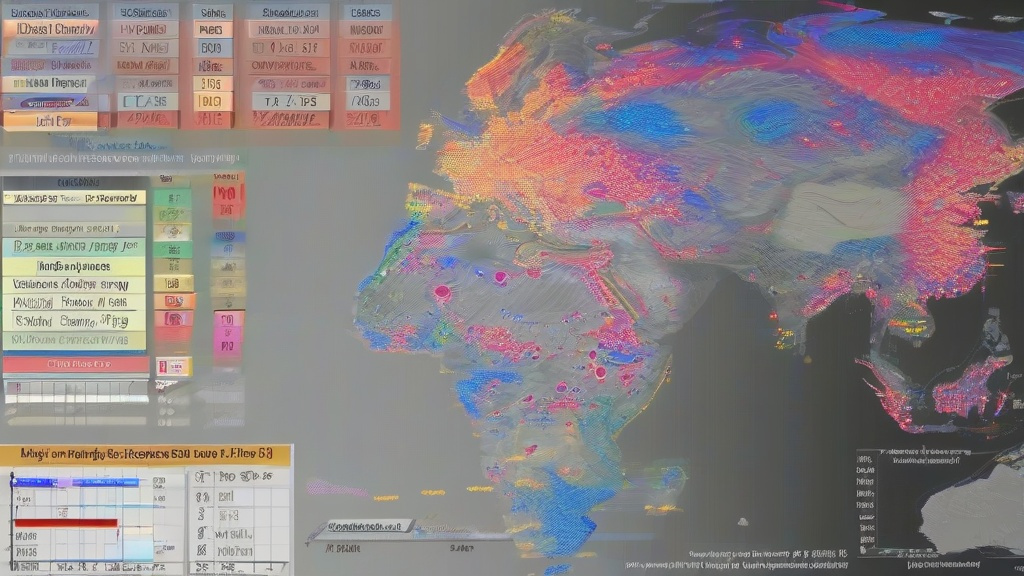Image resolution: width=1024 pixels, height=576 pixels.
Task: Toggle the red-pink "IMO" legend cell
Action: click(228, 197)
